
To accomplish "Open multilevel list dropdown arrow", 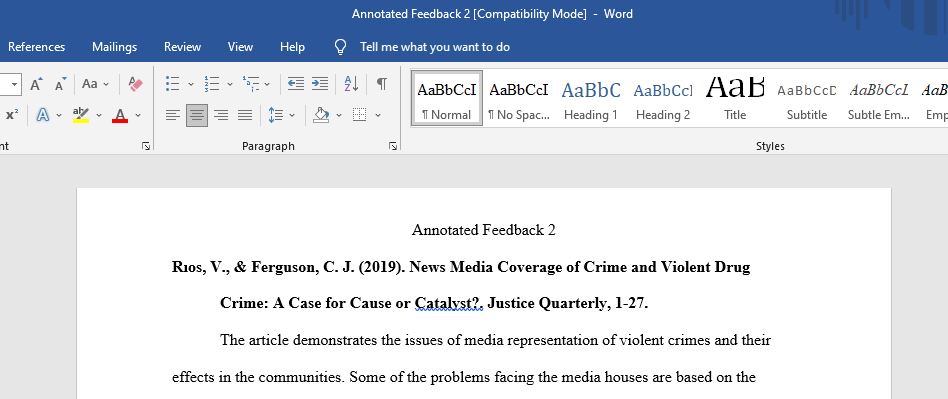I will tap(267, 84).
